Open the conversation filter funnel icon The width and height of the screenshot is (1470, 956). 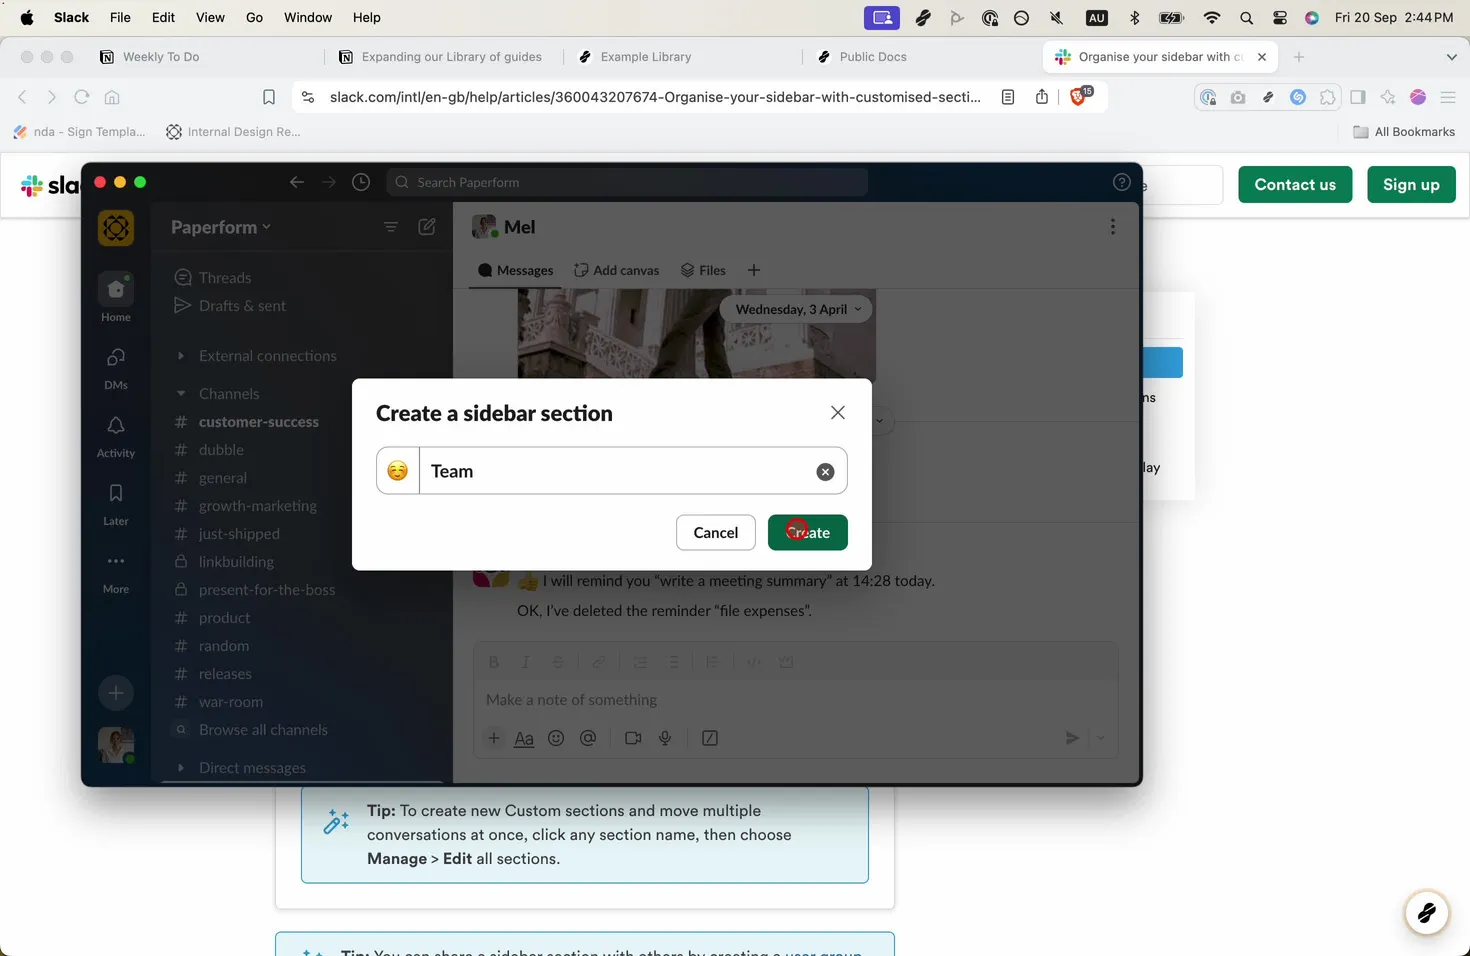click(x=391, y=227)
